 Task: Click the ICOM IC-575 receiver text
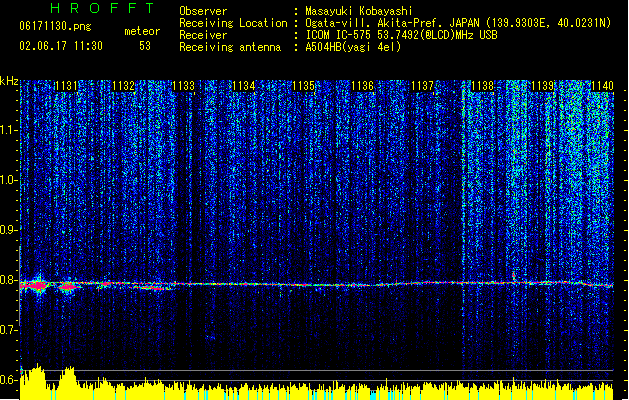pos(401,35)
